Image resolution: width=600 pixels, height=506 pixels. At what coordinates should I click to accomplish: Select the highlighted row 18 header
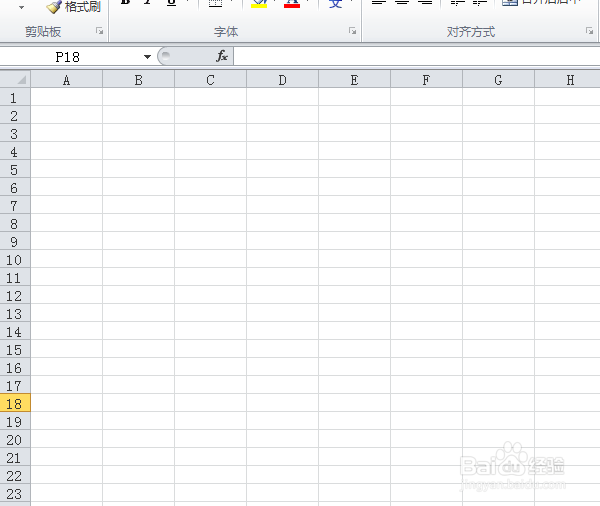coord(15,403)
